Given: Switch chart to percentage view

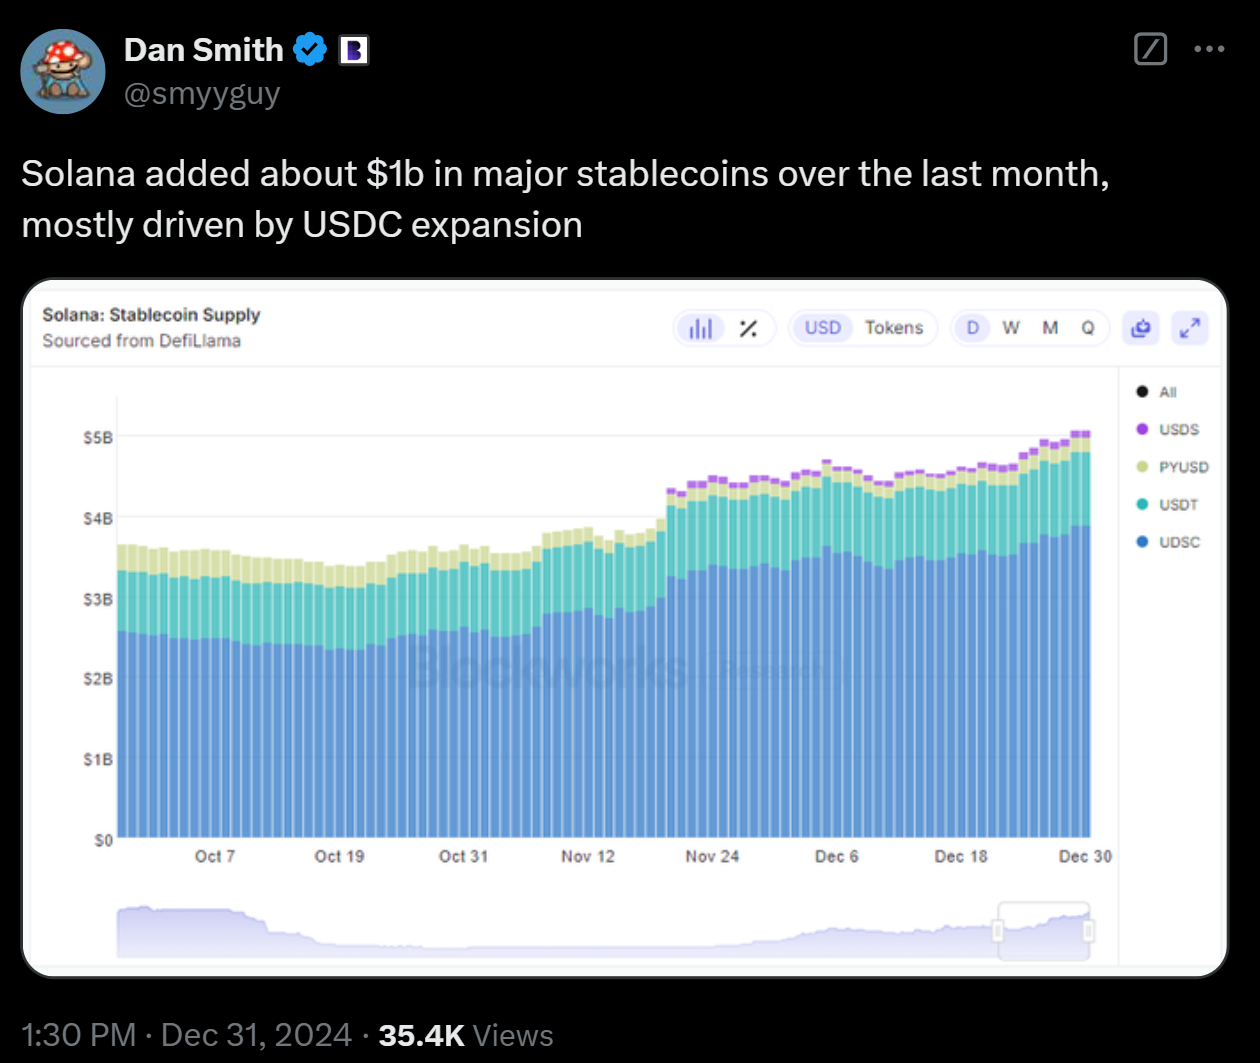Looking at the screenshot, I should coord(748,328).
